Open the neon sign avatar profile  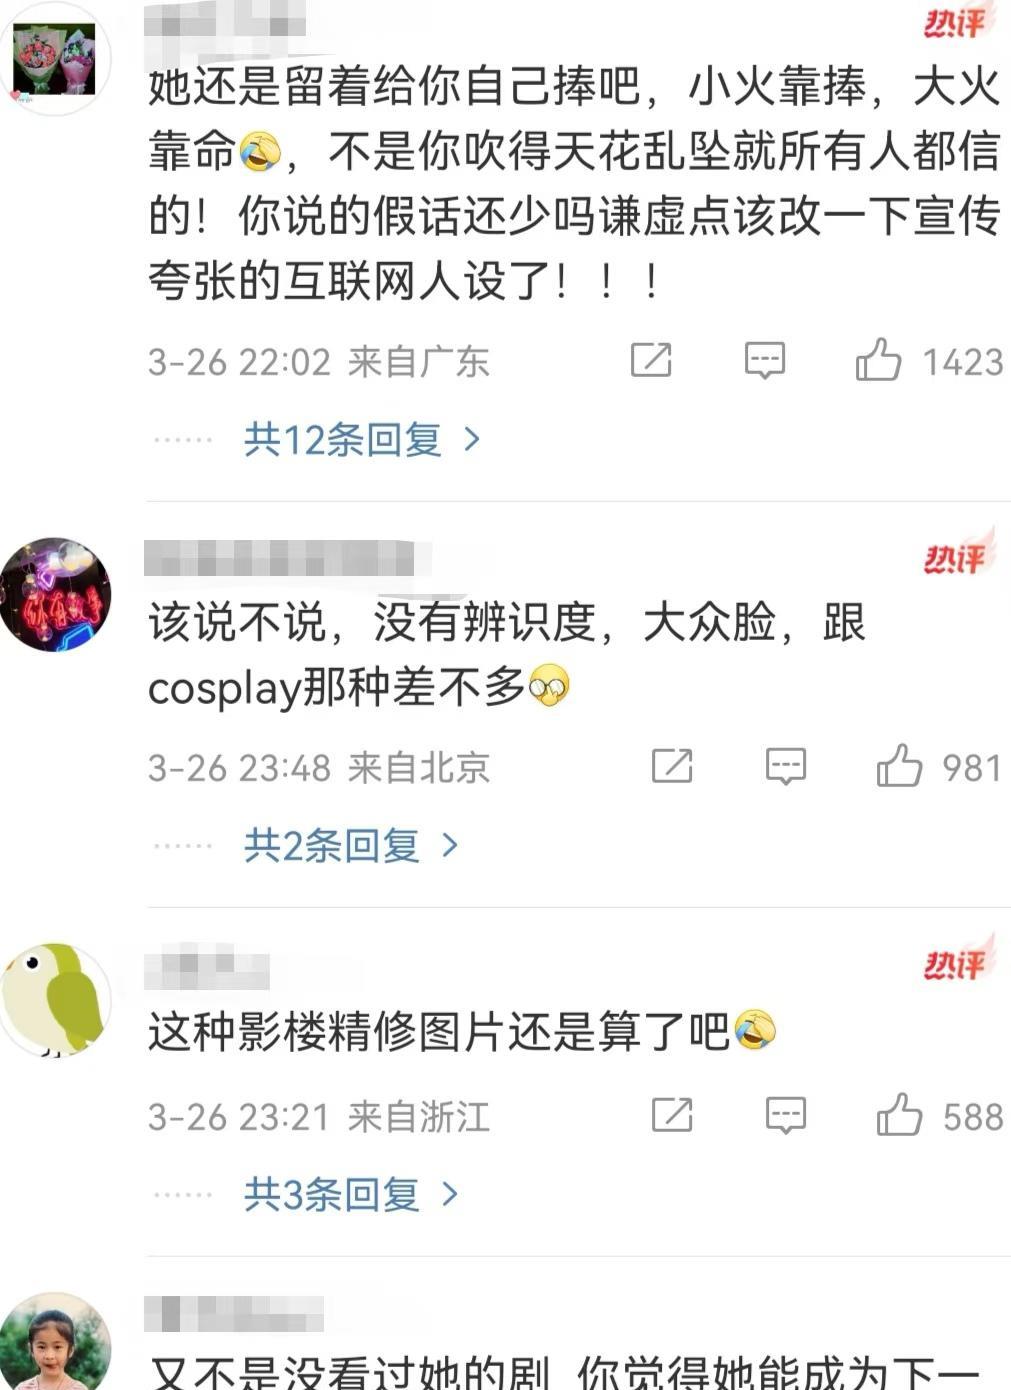[54, 595]
